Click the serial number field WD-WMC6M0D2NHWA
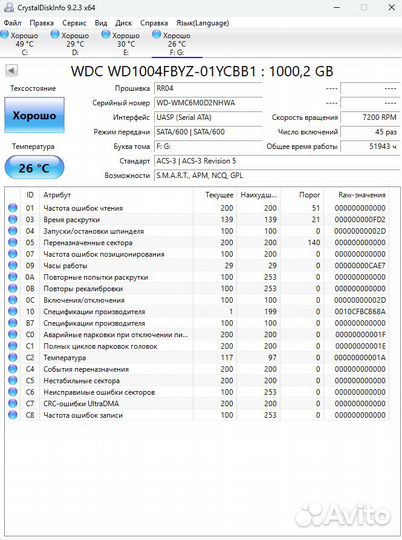This screenshot has height=540, width=402. coord(208,103)
